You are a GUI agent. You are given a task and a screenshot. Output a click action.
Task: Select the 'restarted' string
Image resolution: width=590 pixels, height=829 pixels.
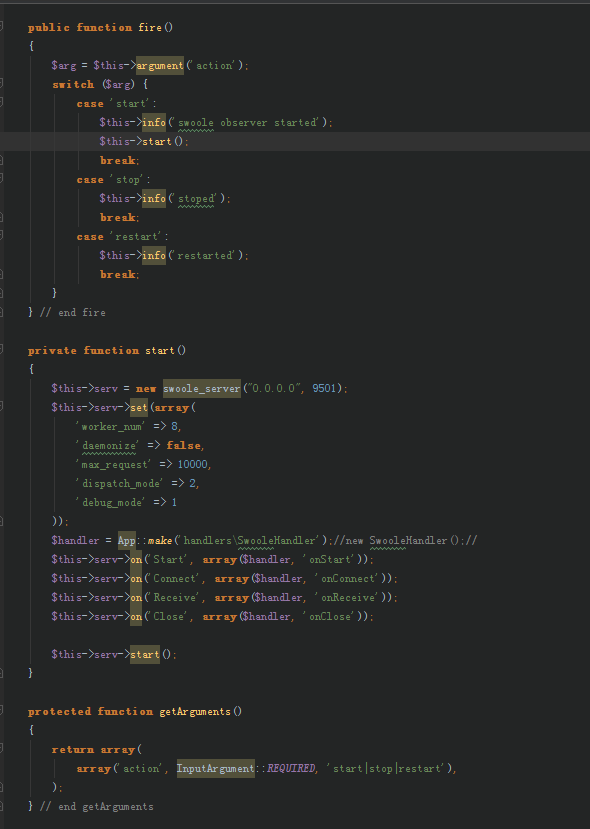(x=205, y=256)
